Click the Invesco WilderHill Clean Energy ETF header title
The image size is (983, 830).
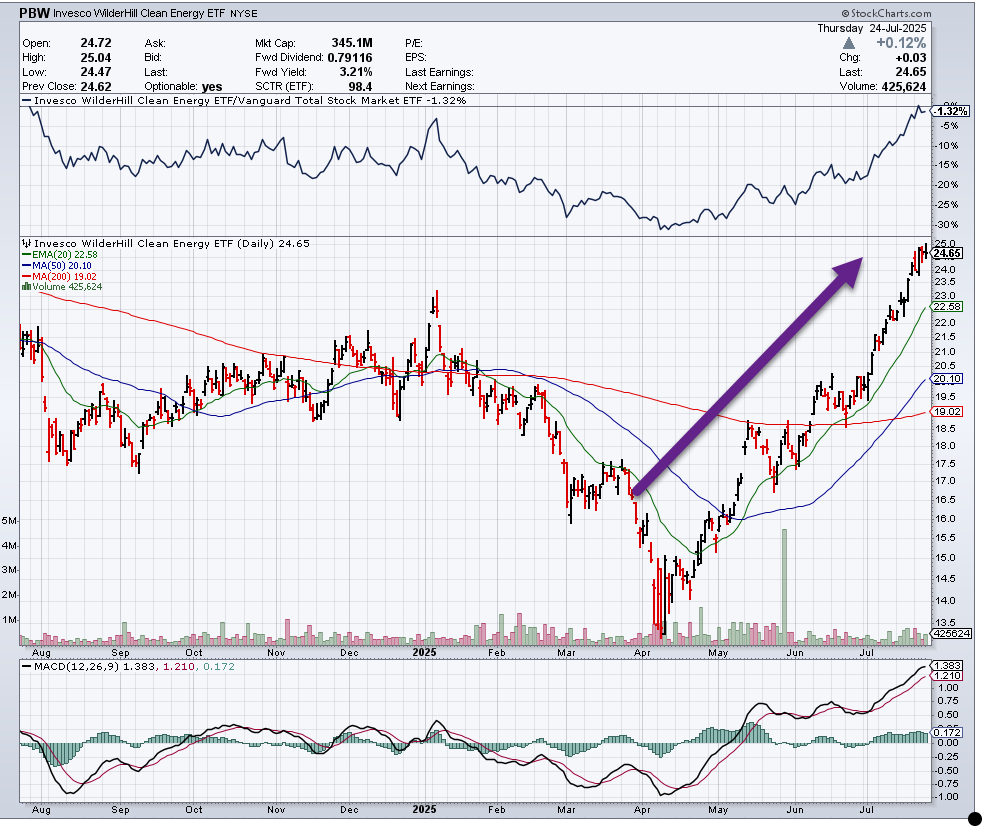[139, 13]
